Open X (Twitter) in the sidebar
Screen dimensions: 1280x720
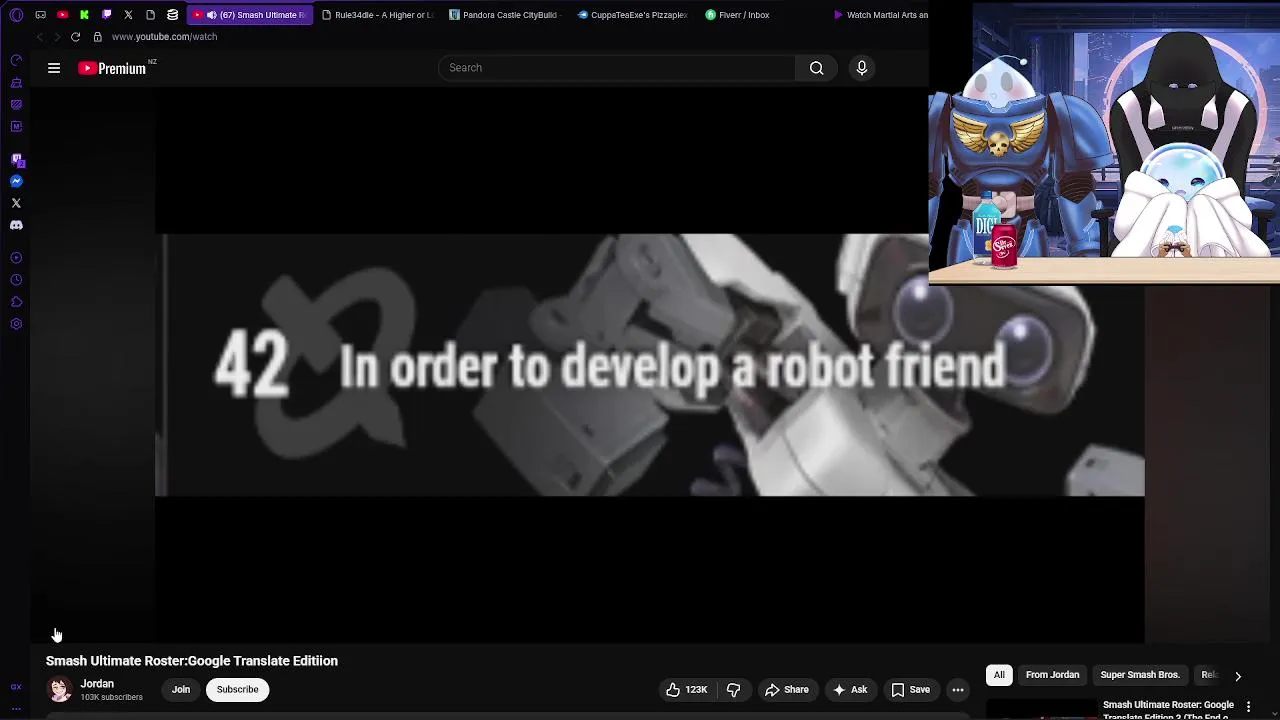pyautogui.click(x=16, y=203)
